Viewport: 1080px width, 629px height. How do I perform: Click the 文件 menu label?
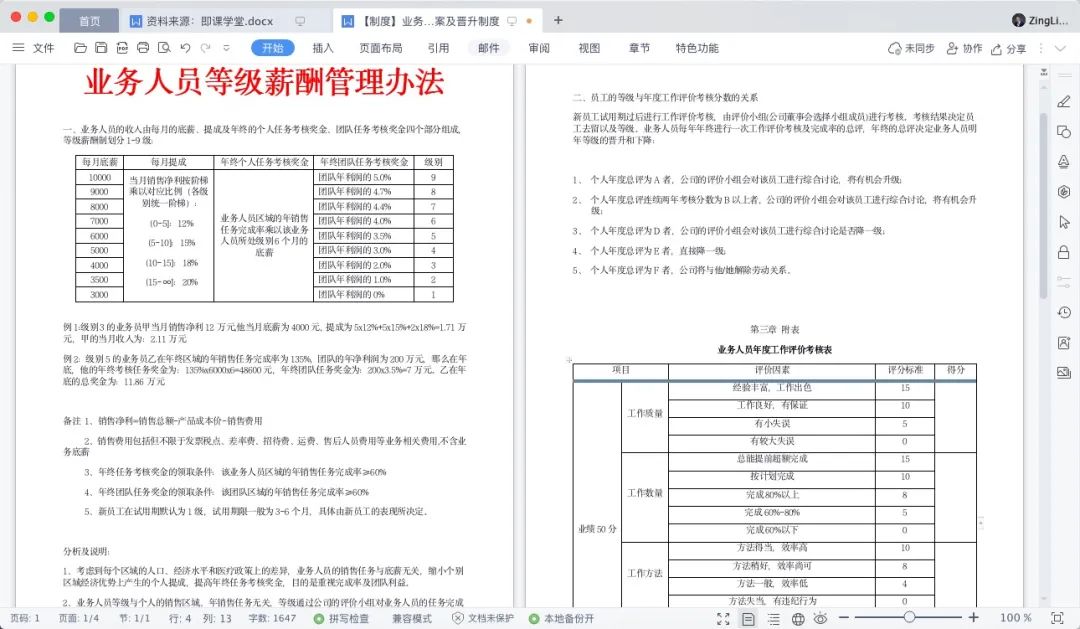point(43,48)
